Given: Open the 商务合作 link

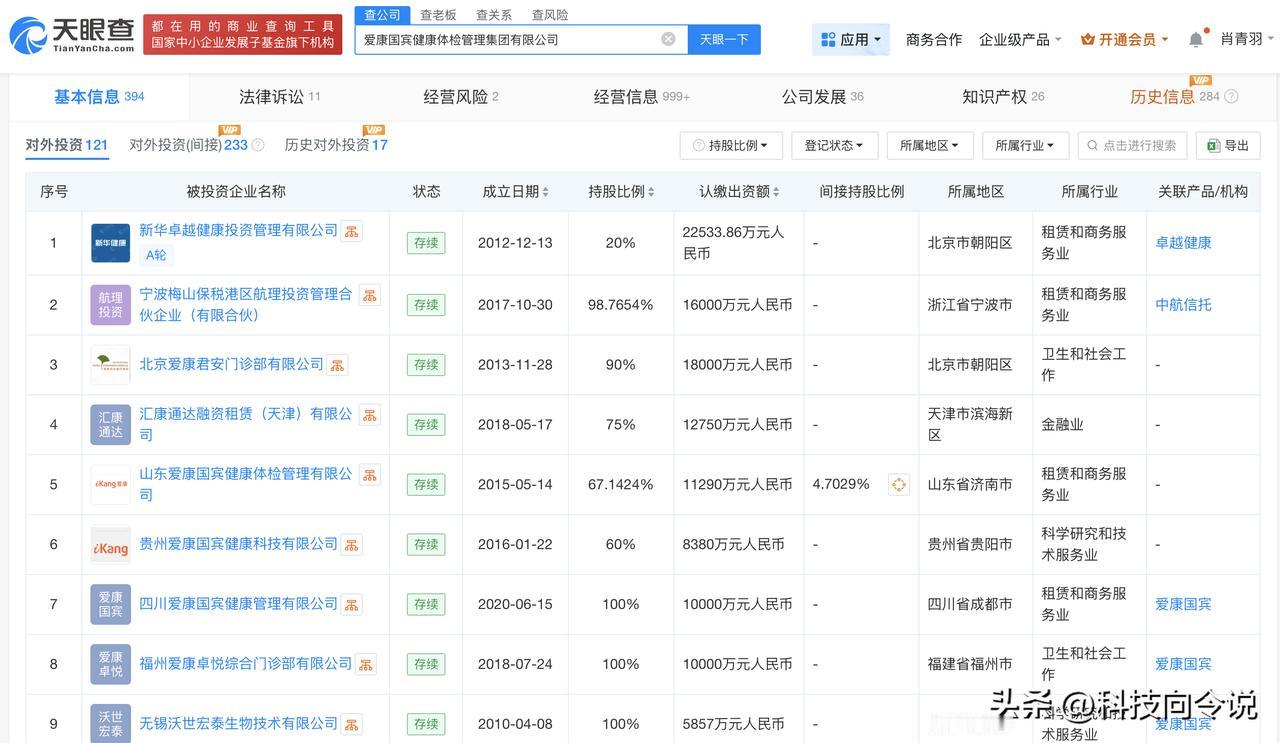Looking at the screenshot, I should click(934, 39).
